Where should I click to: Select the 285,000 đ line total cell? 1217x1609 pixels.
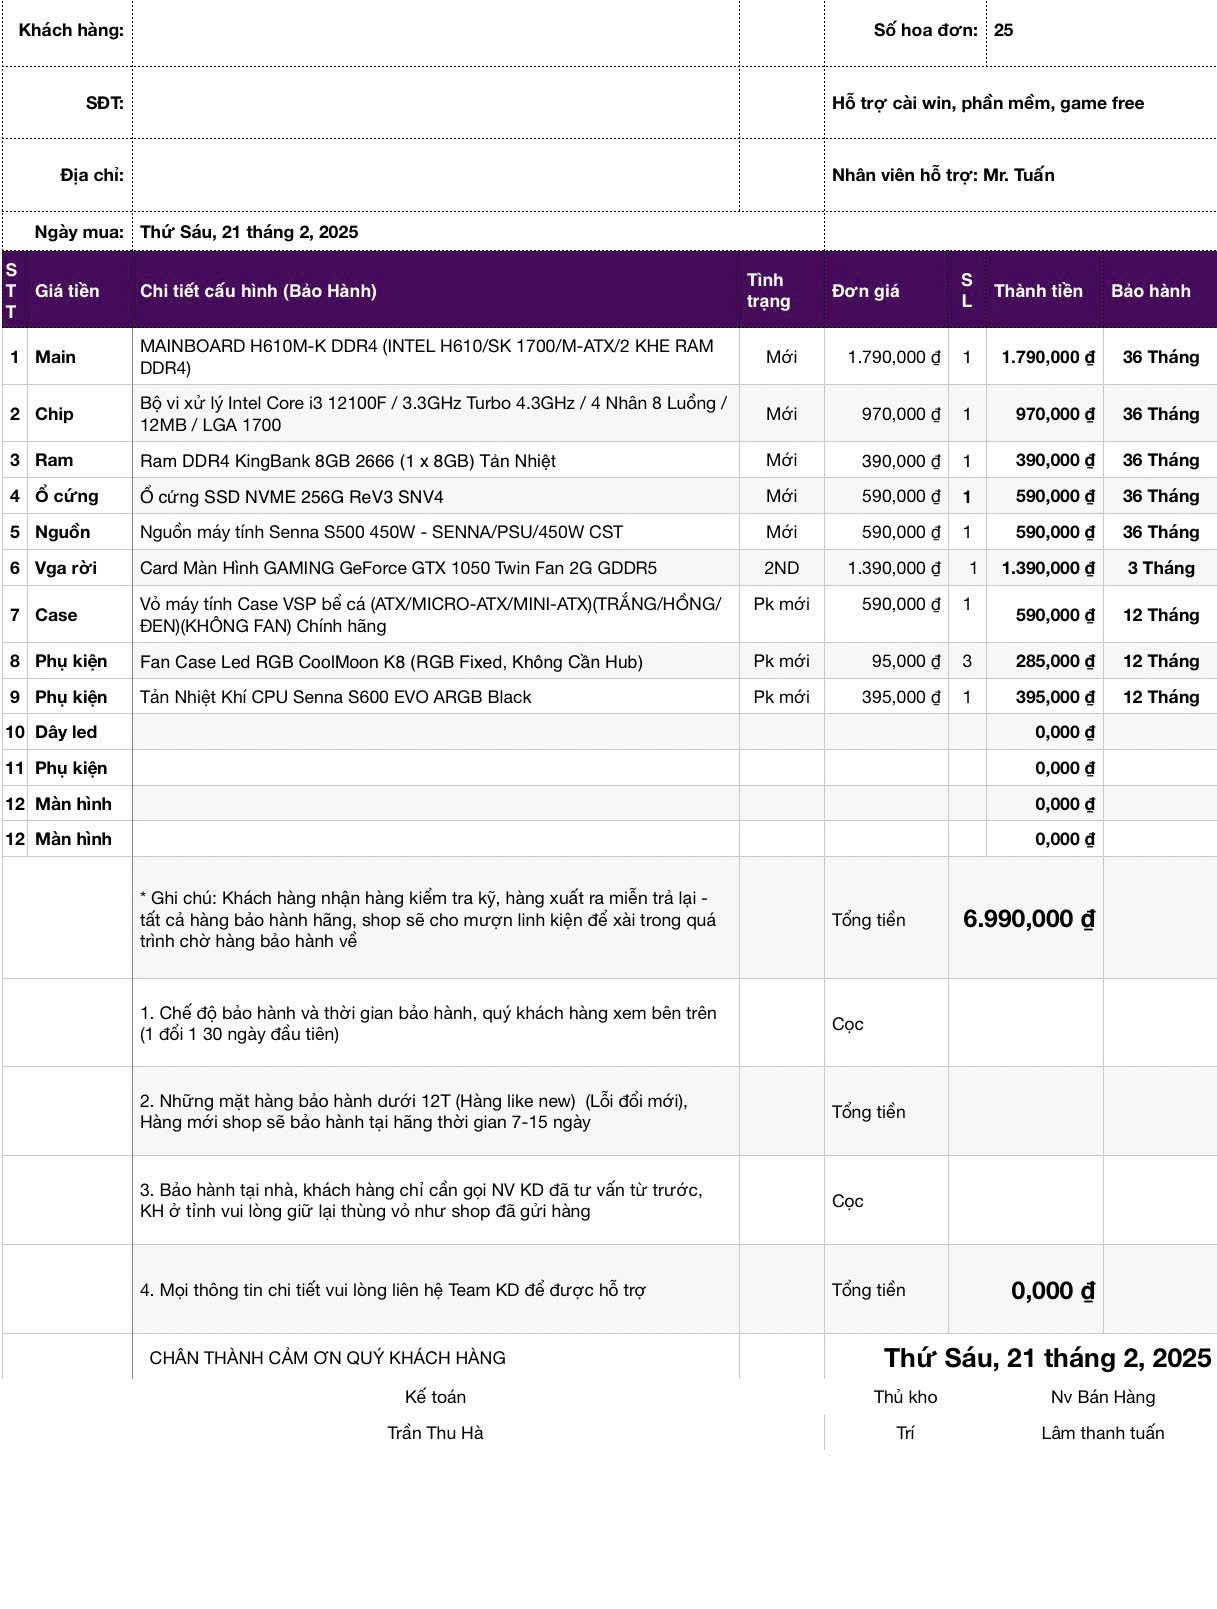point(1047,661)
